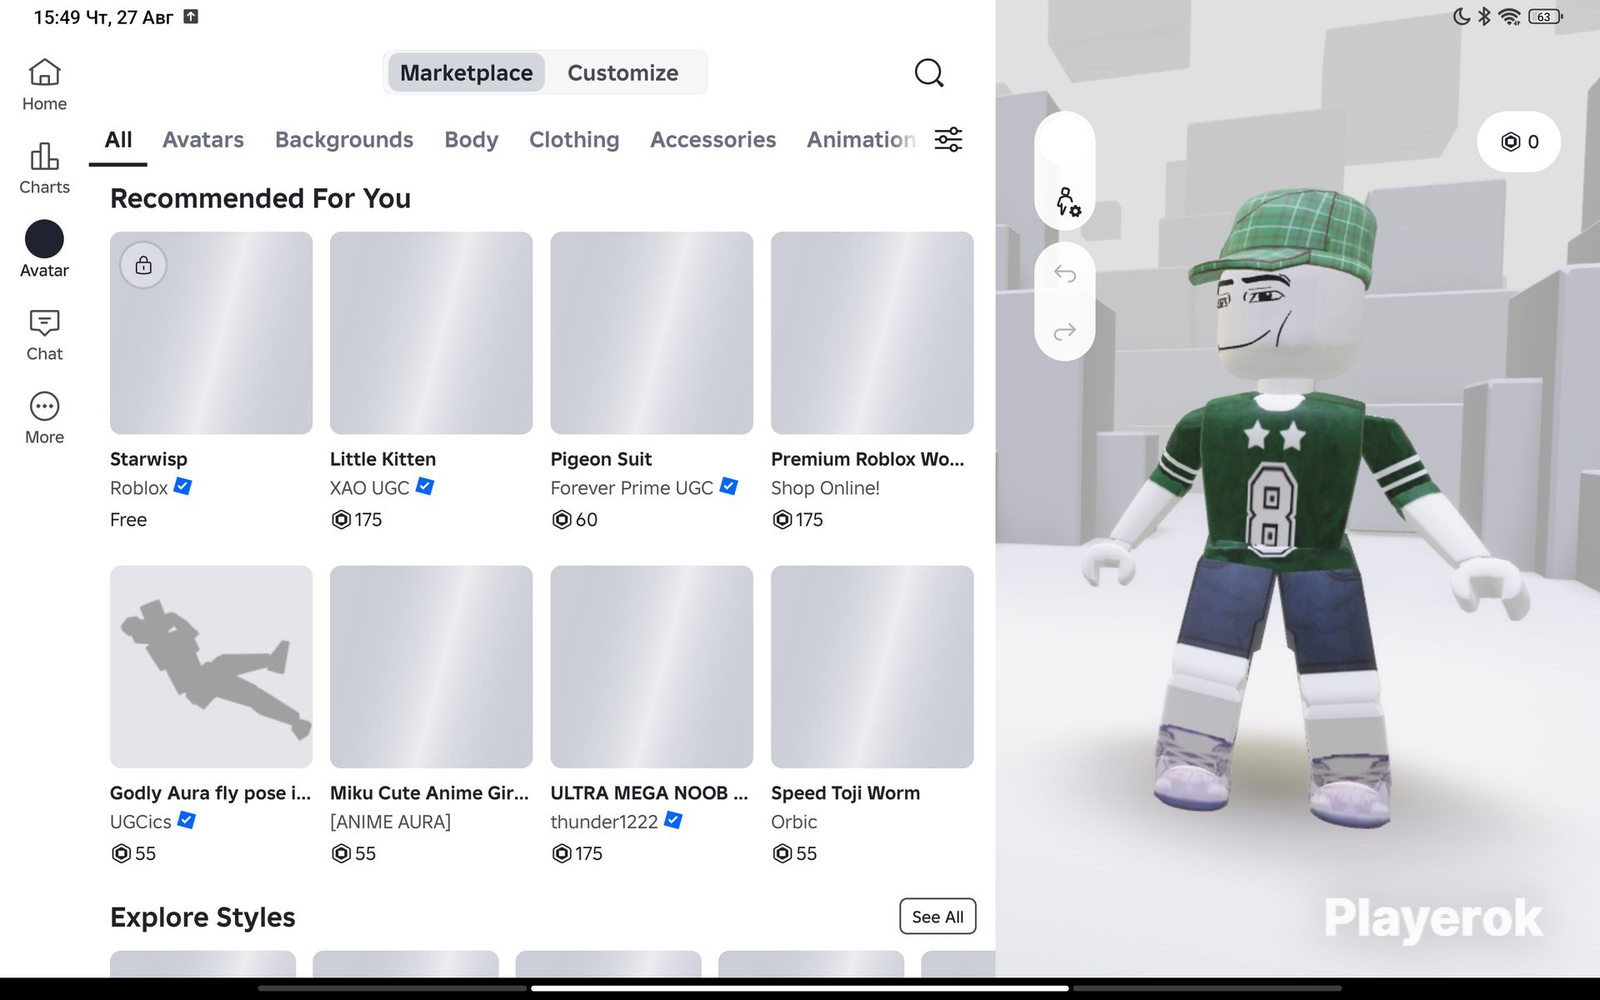This screenshot has height=1000, width=1600.
Task: Open the Speed Toji Worm thumbnail
Action: [x=872, y=667]
